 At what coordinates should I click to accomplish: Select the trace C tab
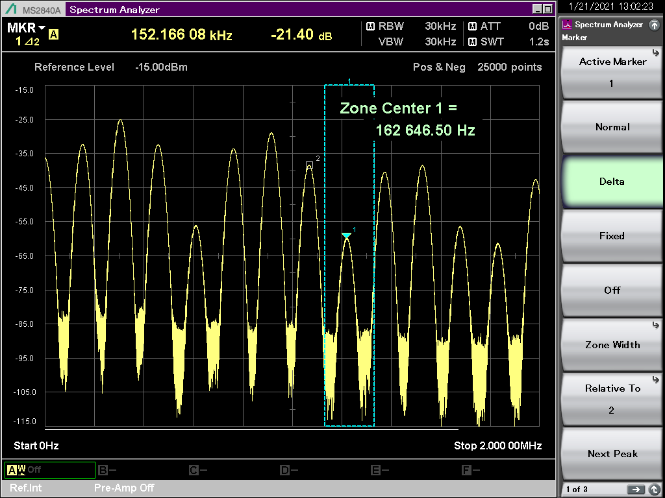(198, 470)
